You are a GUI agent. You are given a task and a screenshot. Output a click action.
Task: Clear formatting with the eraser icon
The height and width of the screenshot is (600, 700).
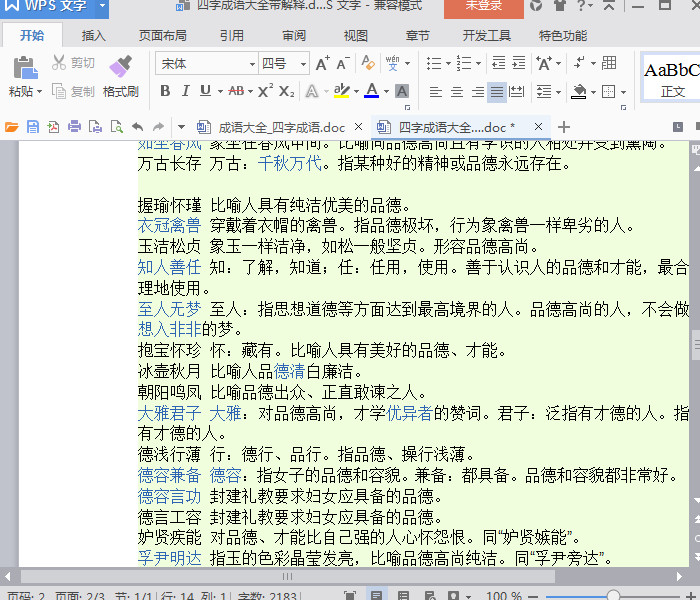tap(368, 63)
